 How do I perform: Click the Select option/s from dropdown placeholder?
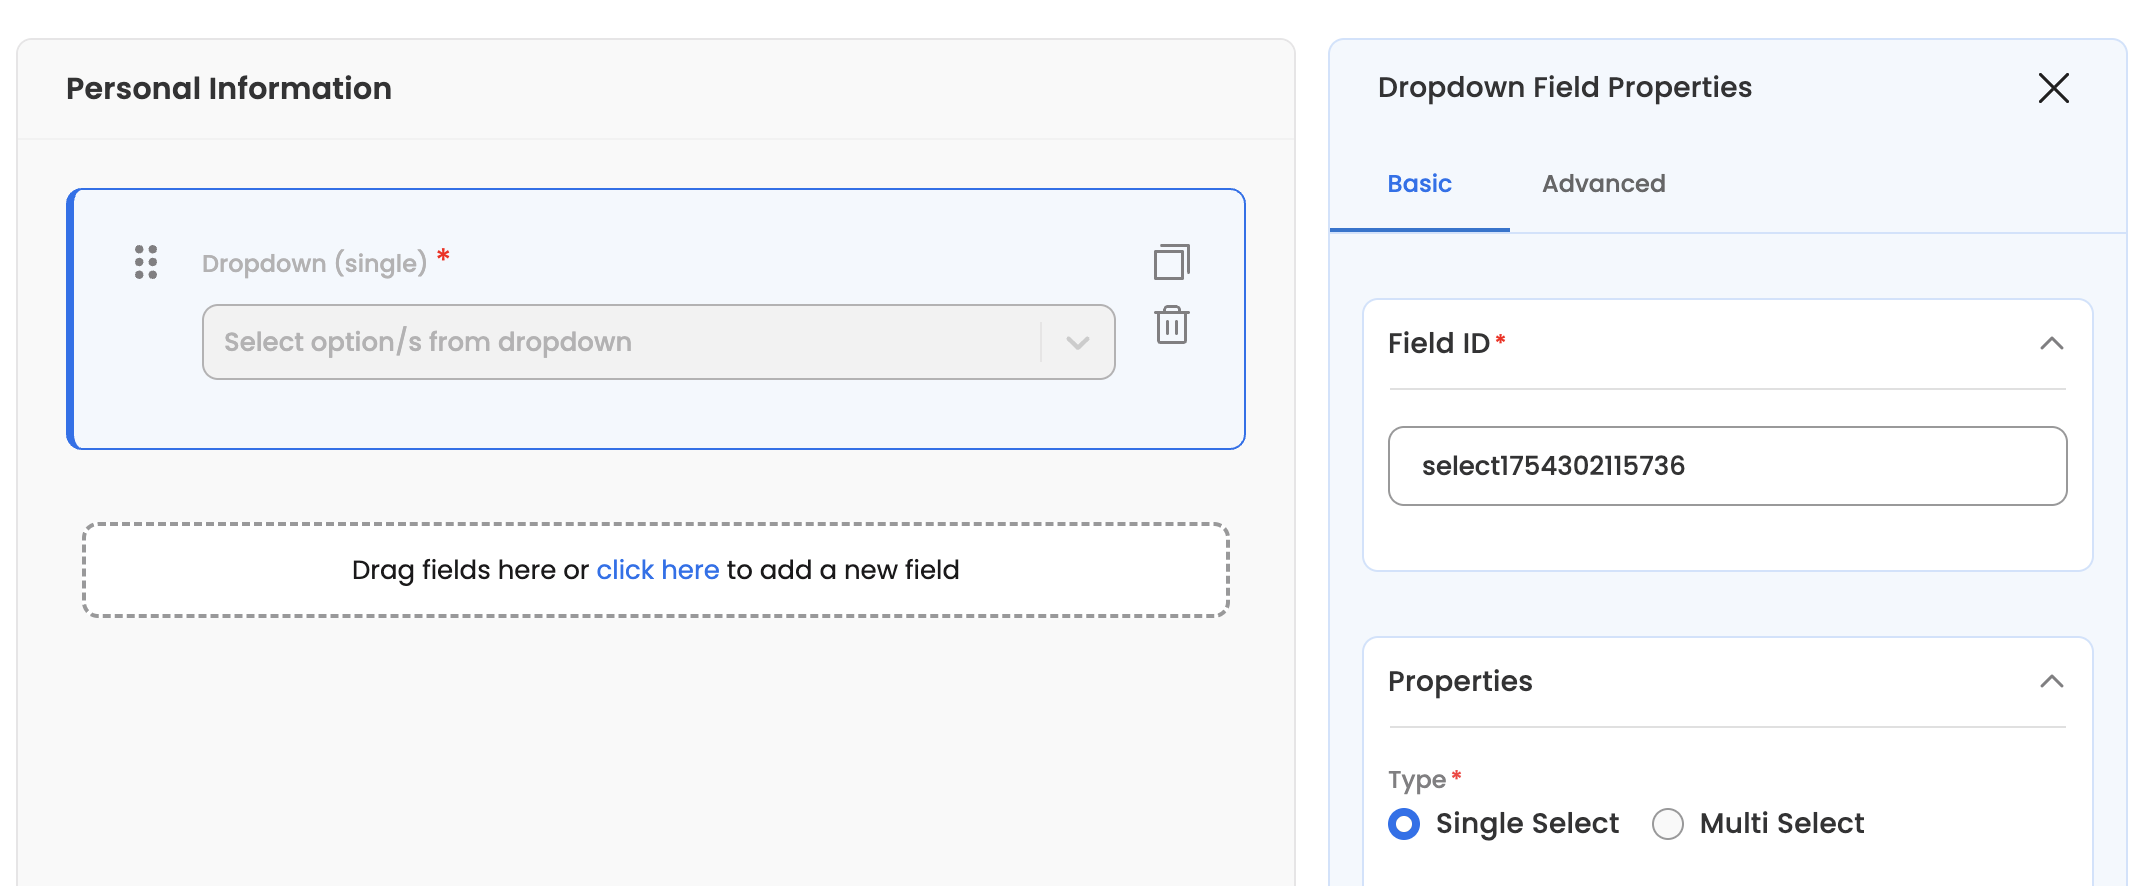[428, 342]
